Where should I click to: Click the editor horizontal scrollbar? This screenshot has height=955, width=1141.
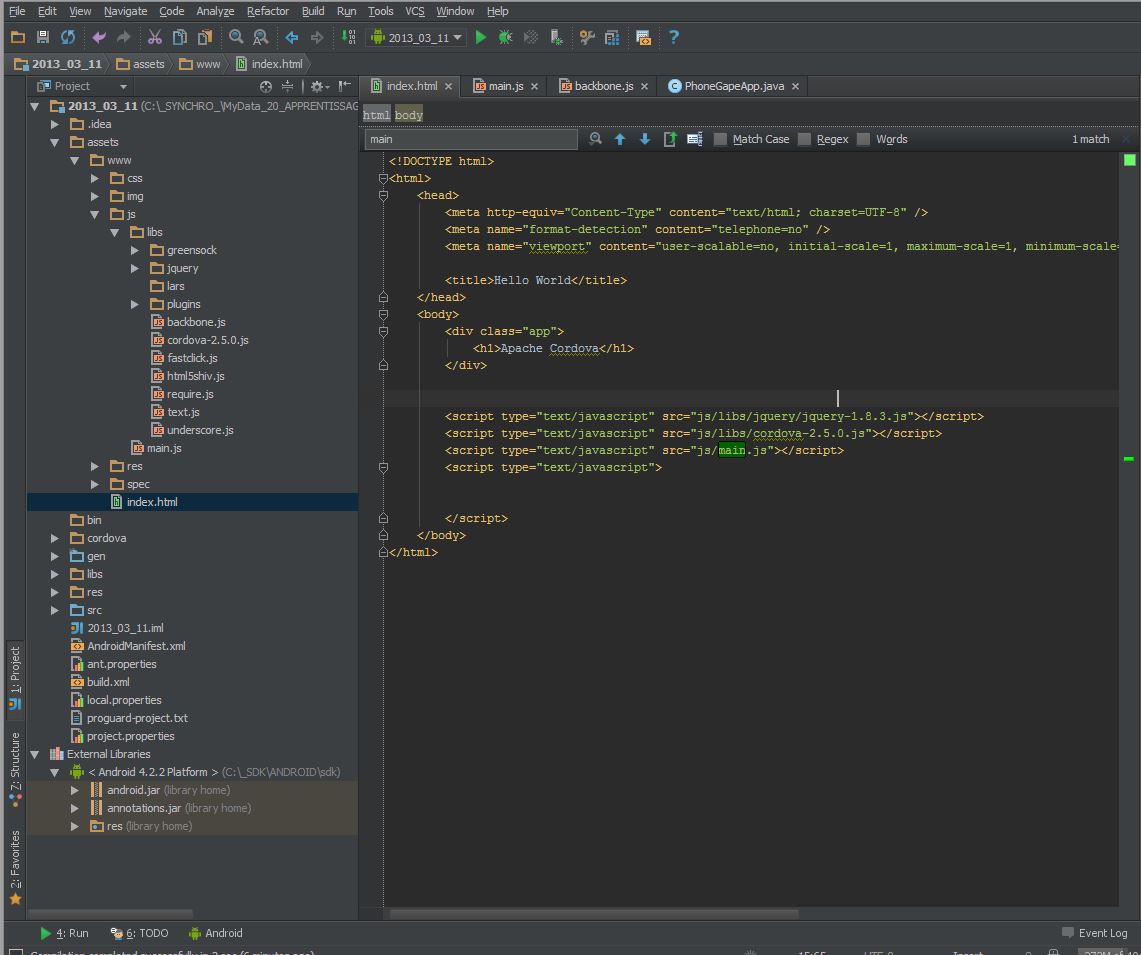tap(594, 914)
